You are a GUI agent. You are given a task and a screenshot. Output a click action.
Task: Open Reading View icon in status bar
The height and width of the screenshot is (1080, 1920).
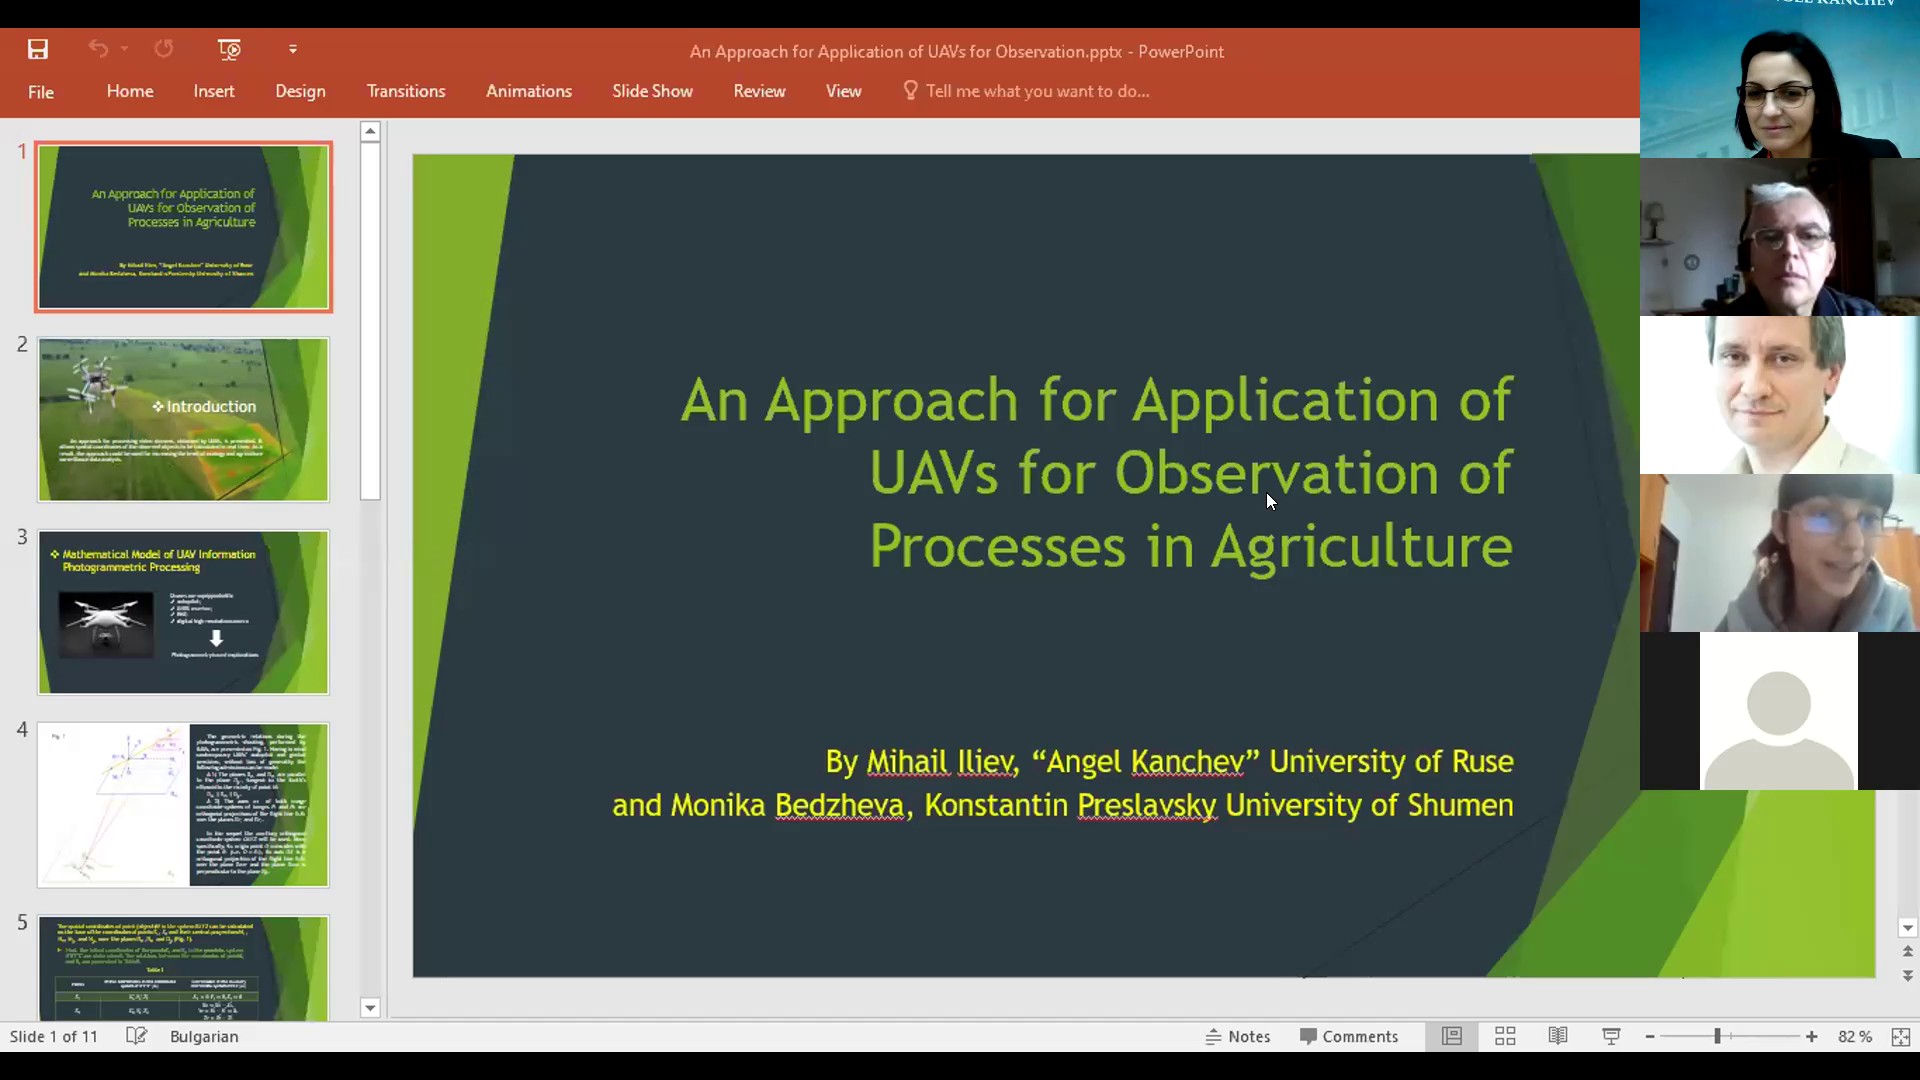coord(1558,1036)
